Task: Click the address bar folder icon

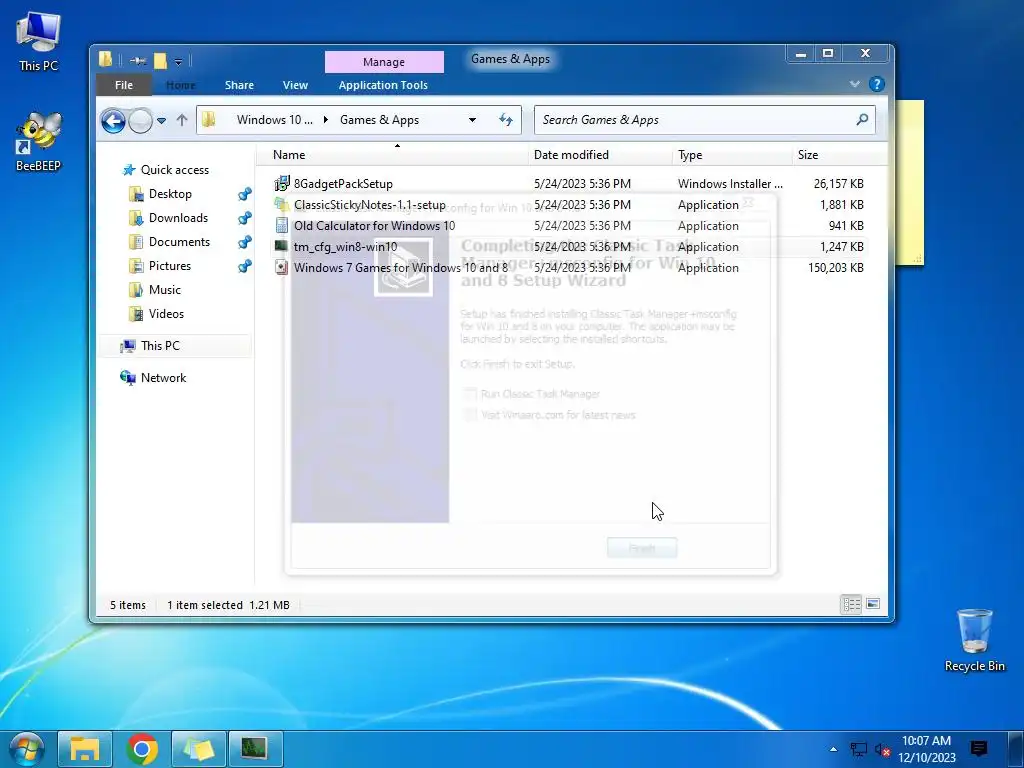Action: coord(209,120)
